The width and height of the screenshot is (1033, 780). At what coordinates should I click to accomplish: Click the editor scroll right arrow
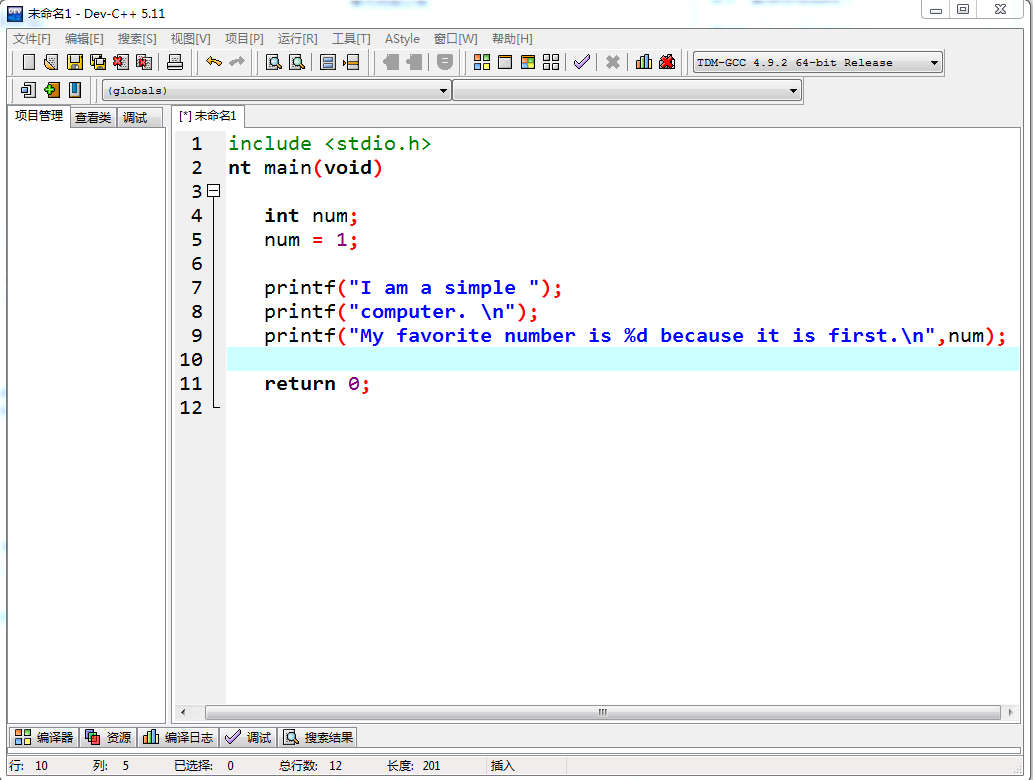(x=1011, y=712)
